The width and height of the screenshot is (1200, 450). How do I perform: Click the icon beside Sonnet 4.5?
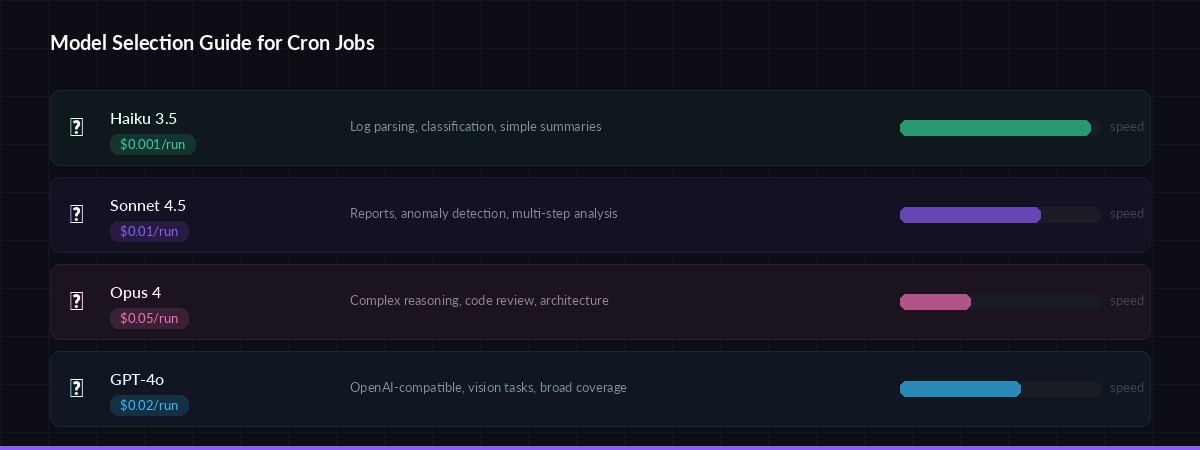click(77, 214)
